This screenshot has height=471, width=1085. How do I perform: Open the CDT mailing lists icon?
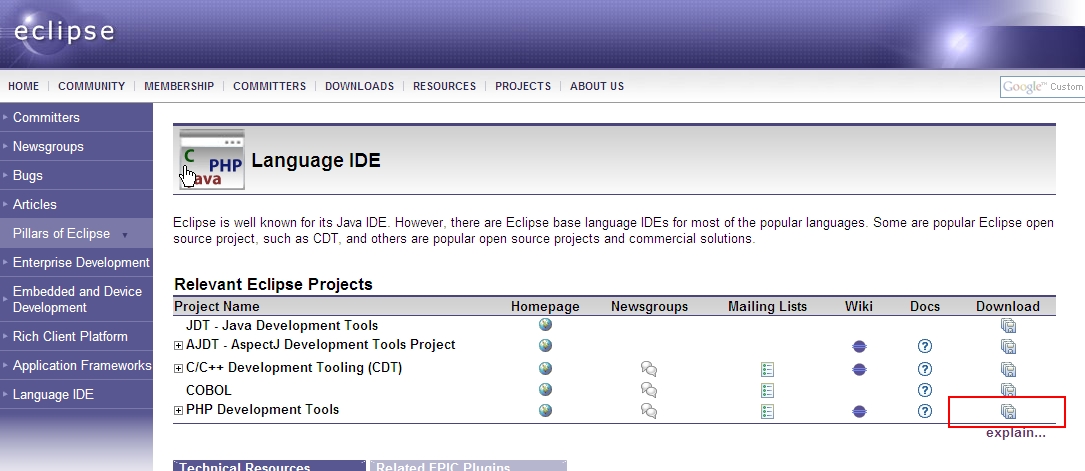tap(767, 369)
